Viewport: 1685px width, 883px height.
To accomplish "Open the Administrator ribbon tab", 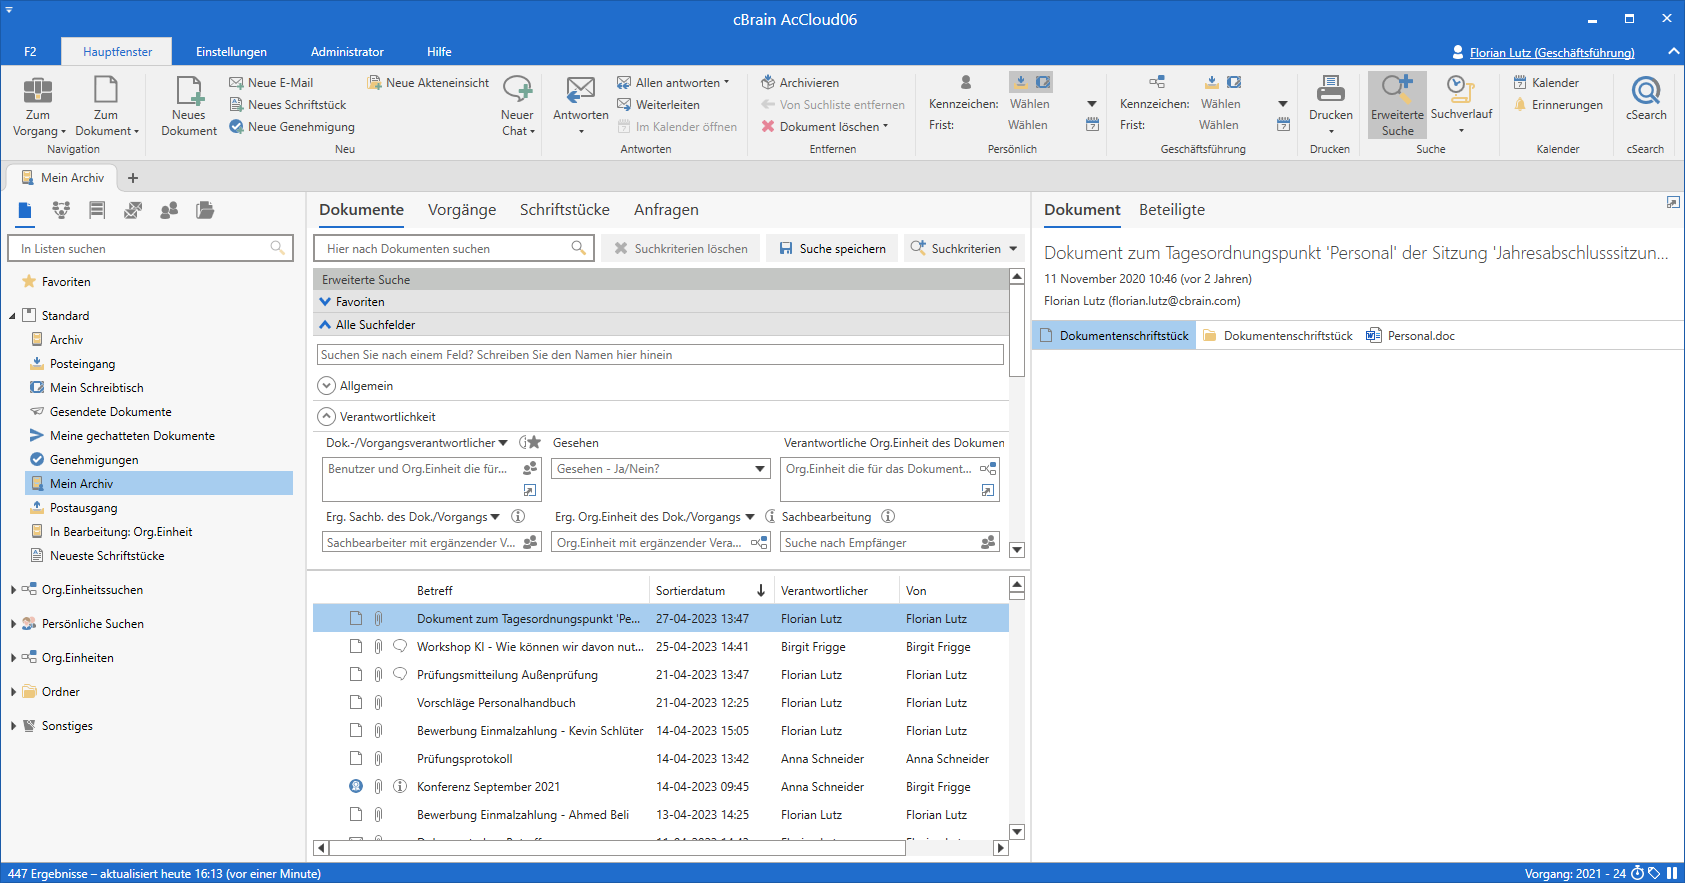I will coord(347,52).
